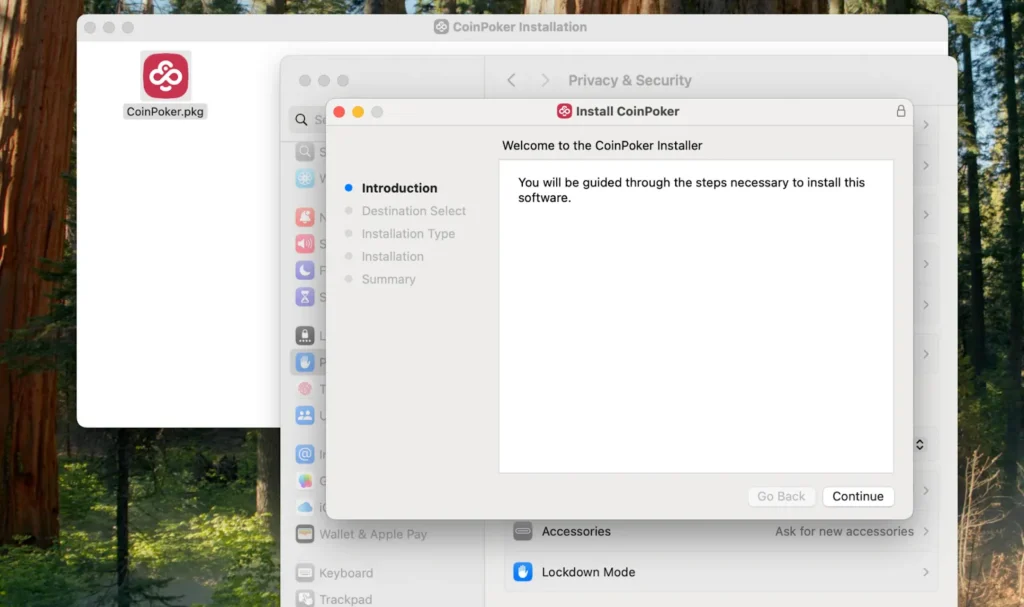Click the search magnifier icon in Settings
The image size is (1024, 607).
pyautogui.click(x=301, y=120)
